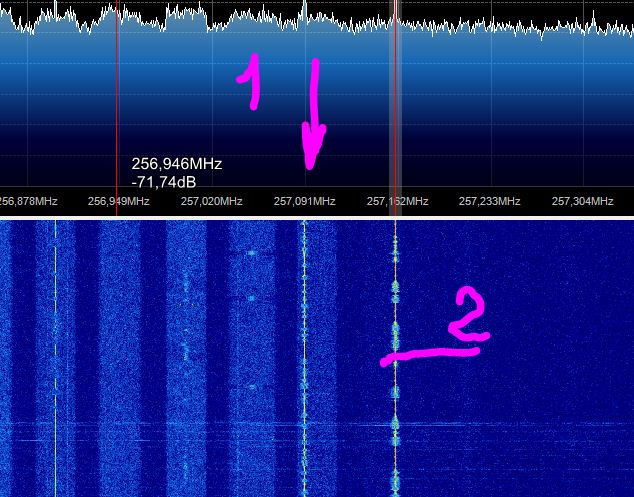Image resolution: width=634 pixels, height=497 pixels.
Task: Select the 257,233MHz frequency scale label
Action: point(490,201)
